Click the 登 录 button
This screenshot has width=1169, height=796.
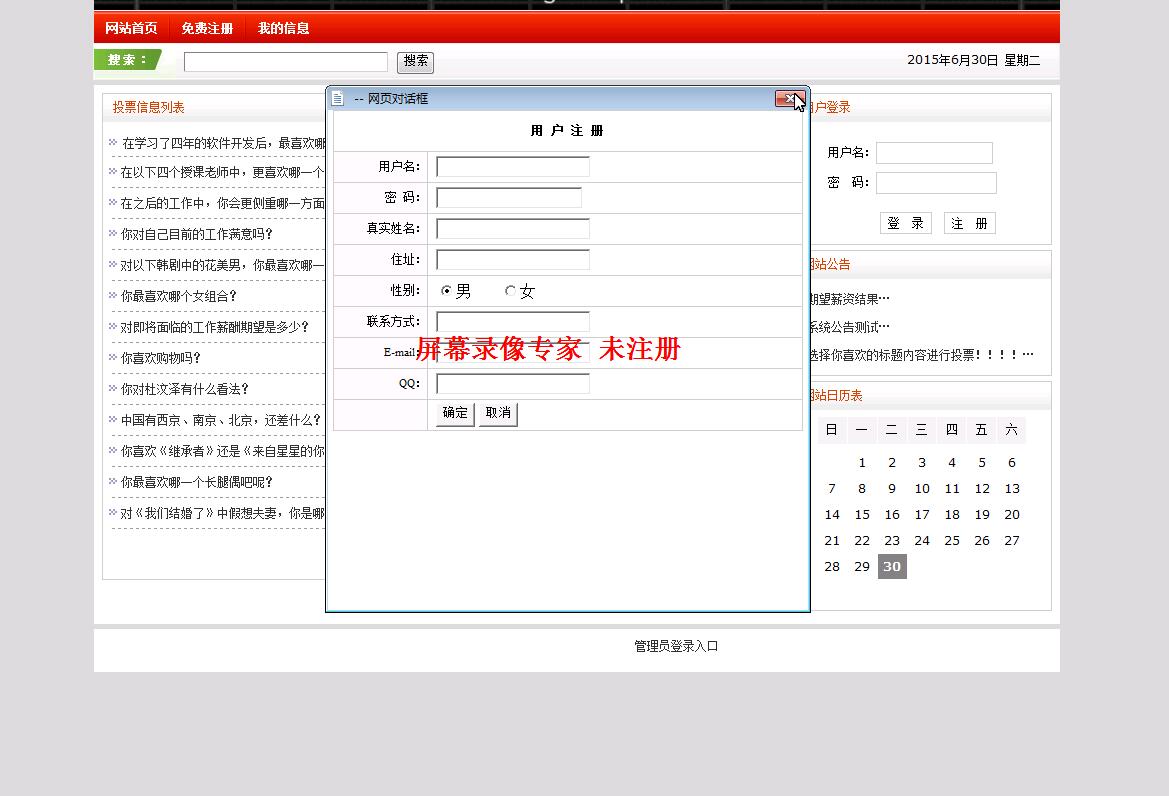point(906,223)
